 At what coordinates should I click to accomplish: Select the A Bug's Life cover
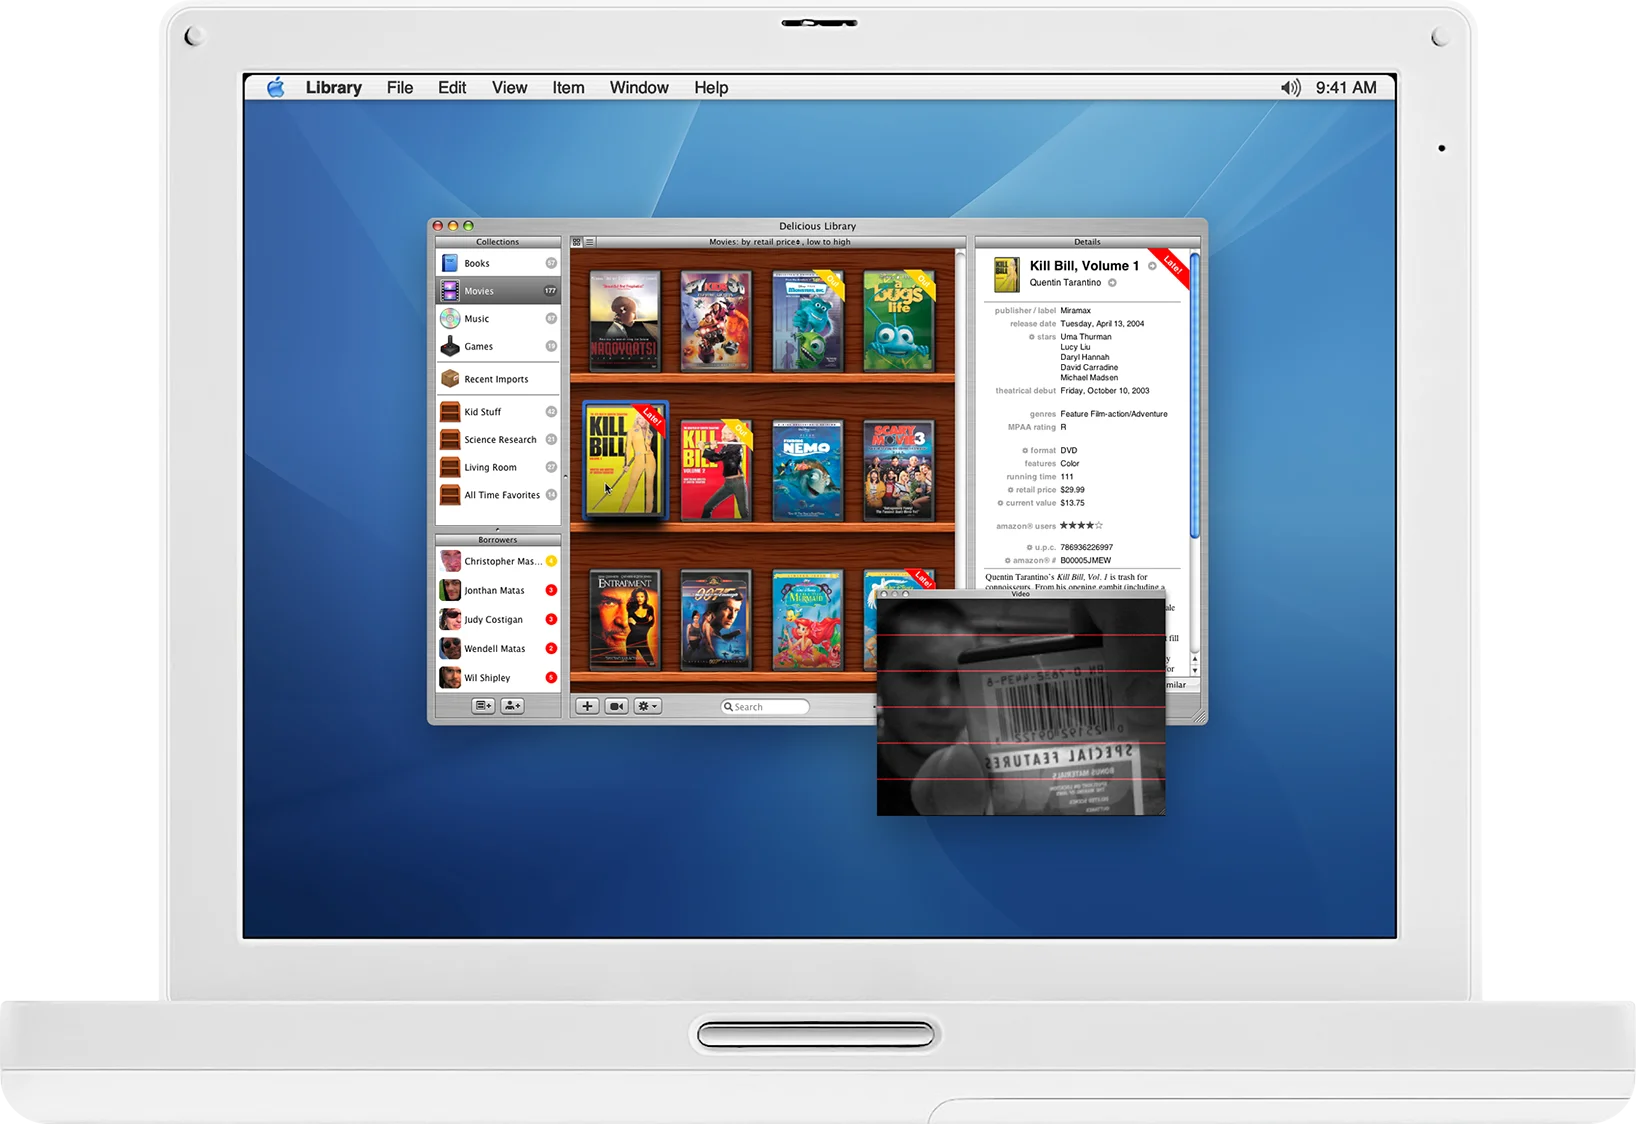point(898,320)
